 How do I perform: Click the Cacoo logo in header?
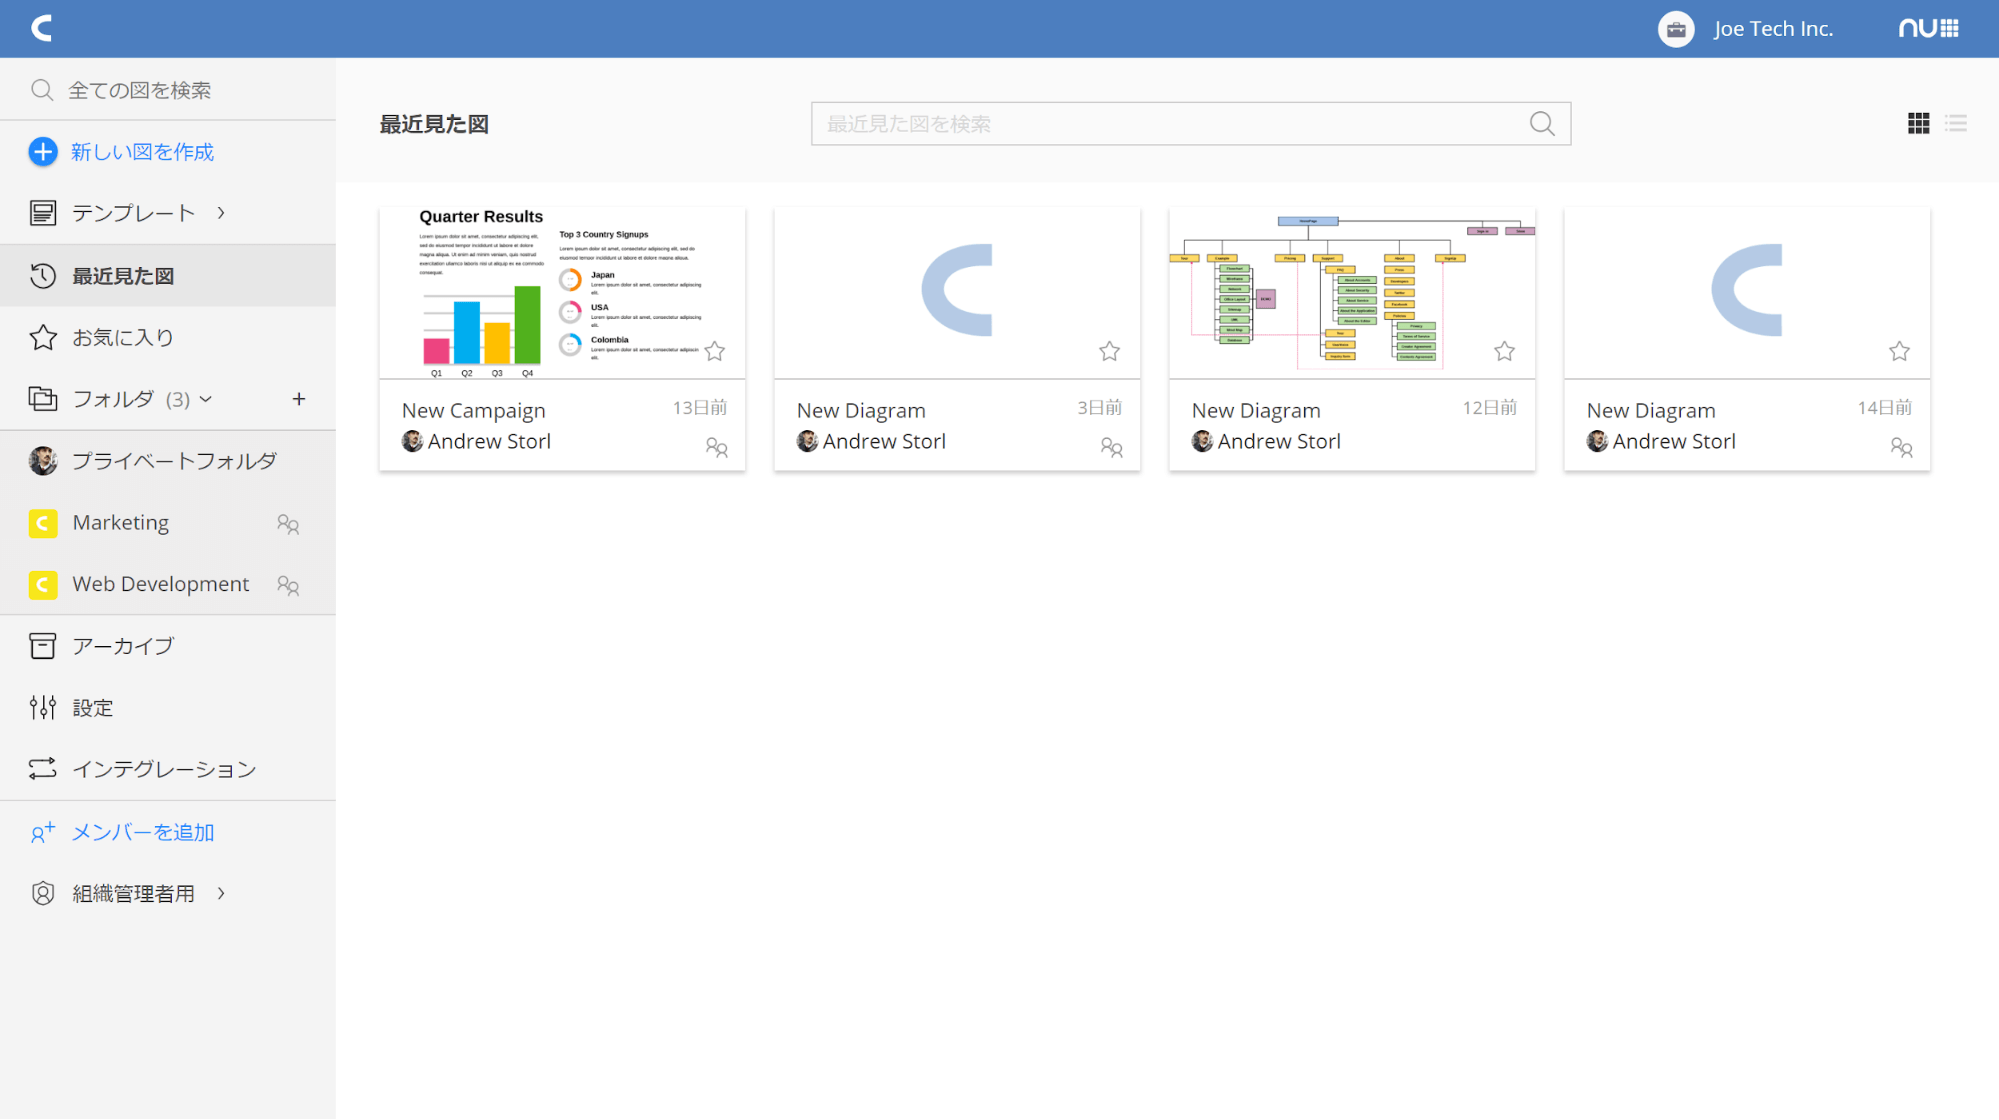[x=41, y=28]
